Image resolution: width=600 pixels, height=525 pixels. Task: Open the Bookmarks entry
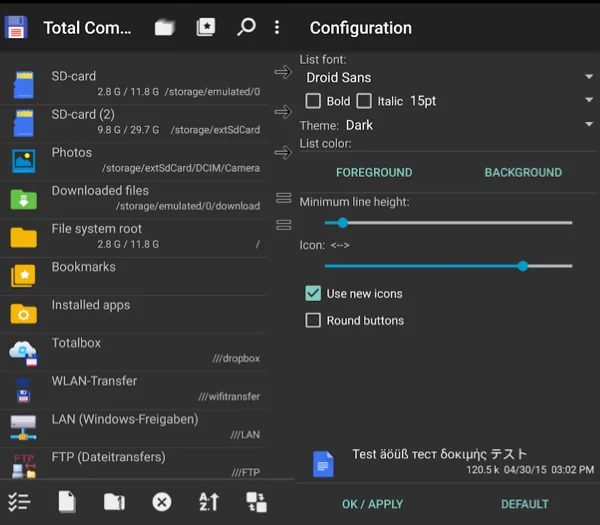pyautogui.click(x=134, y=276)
